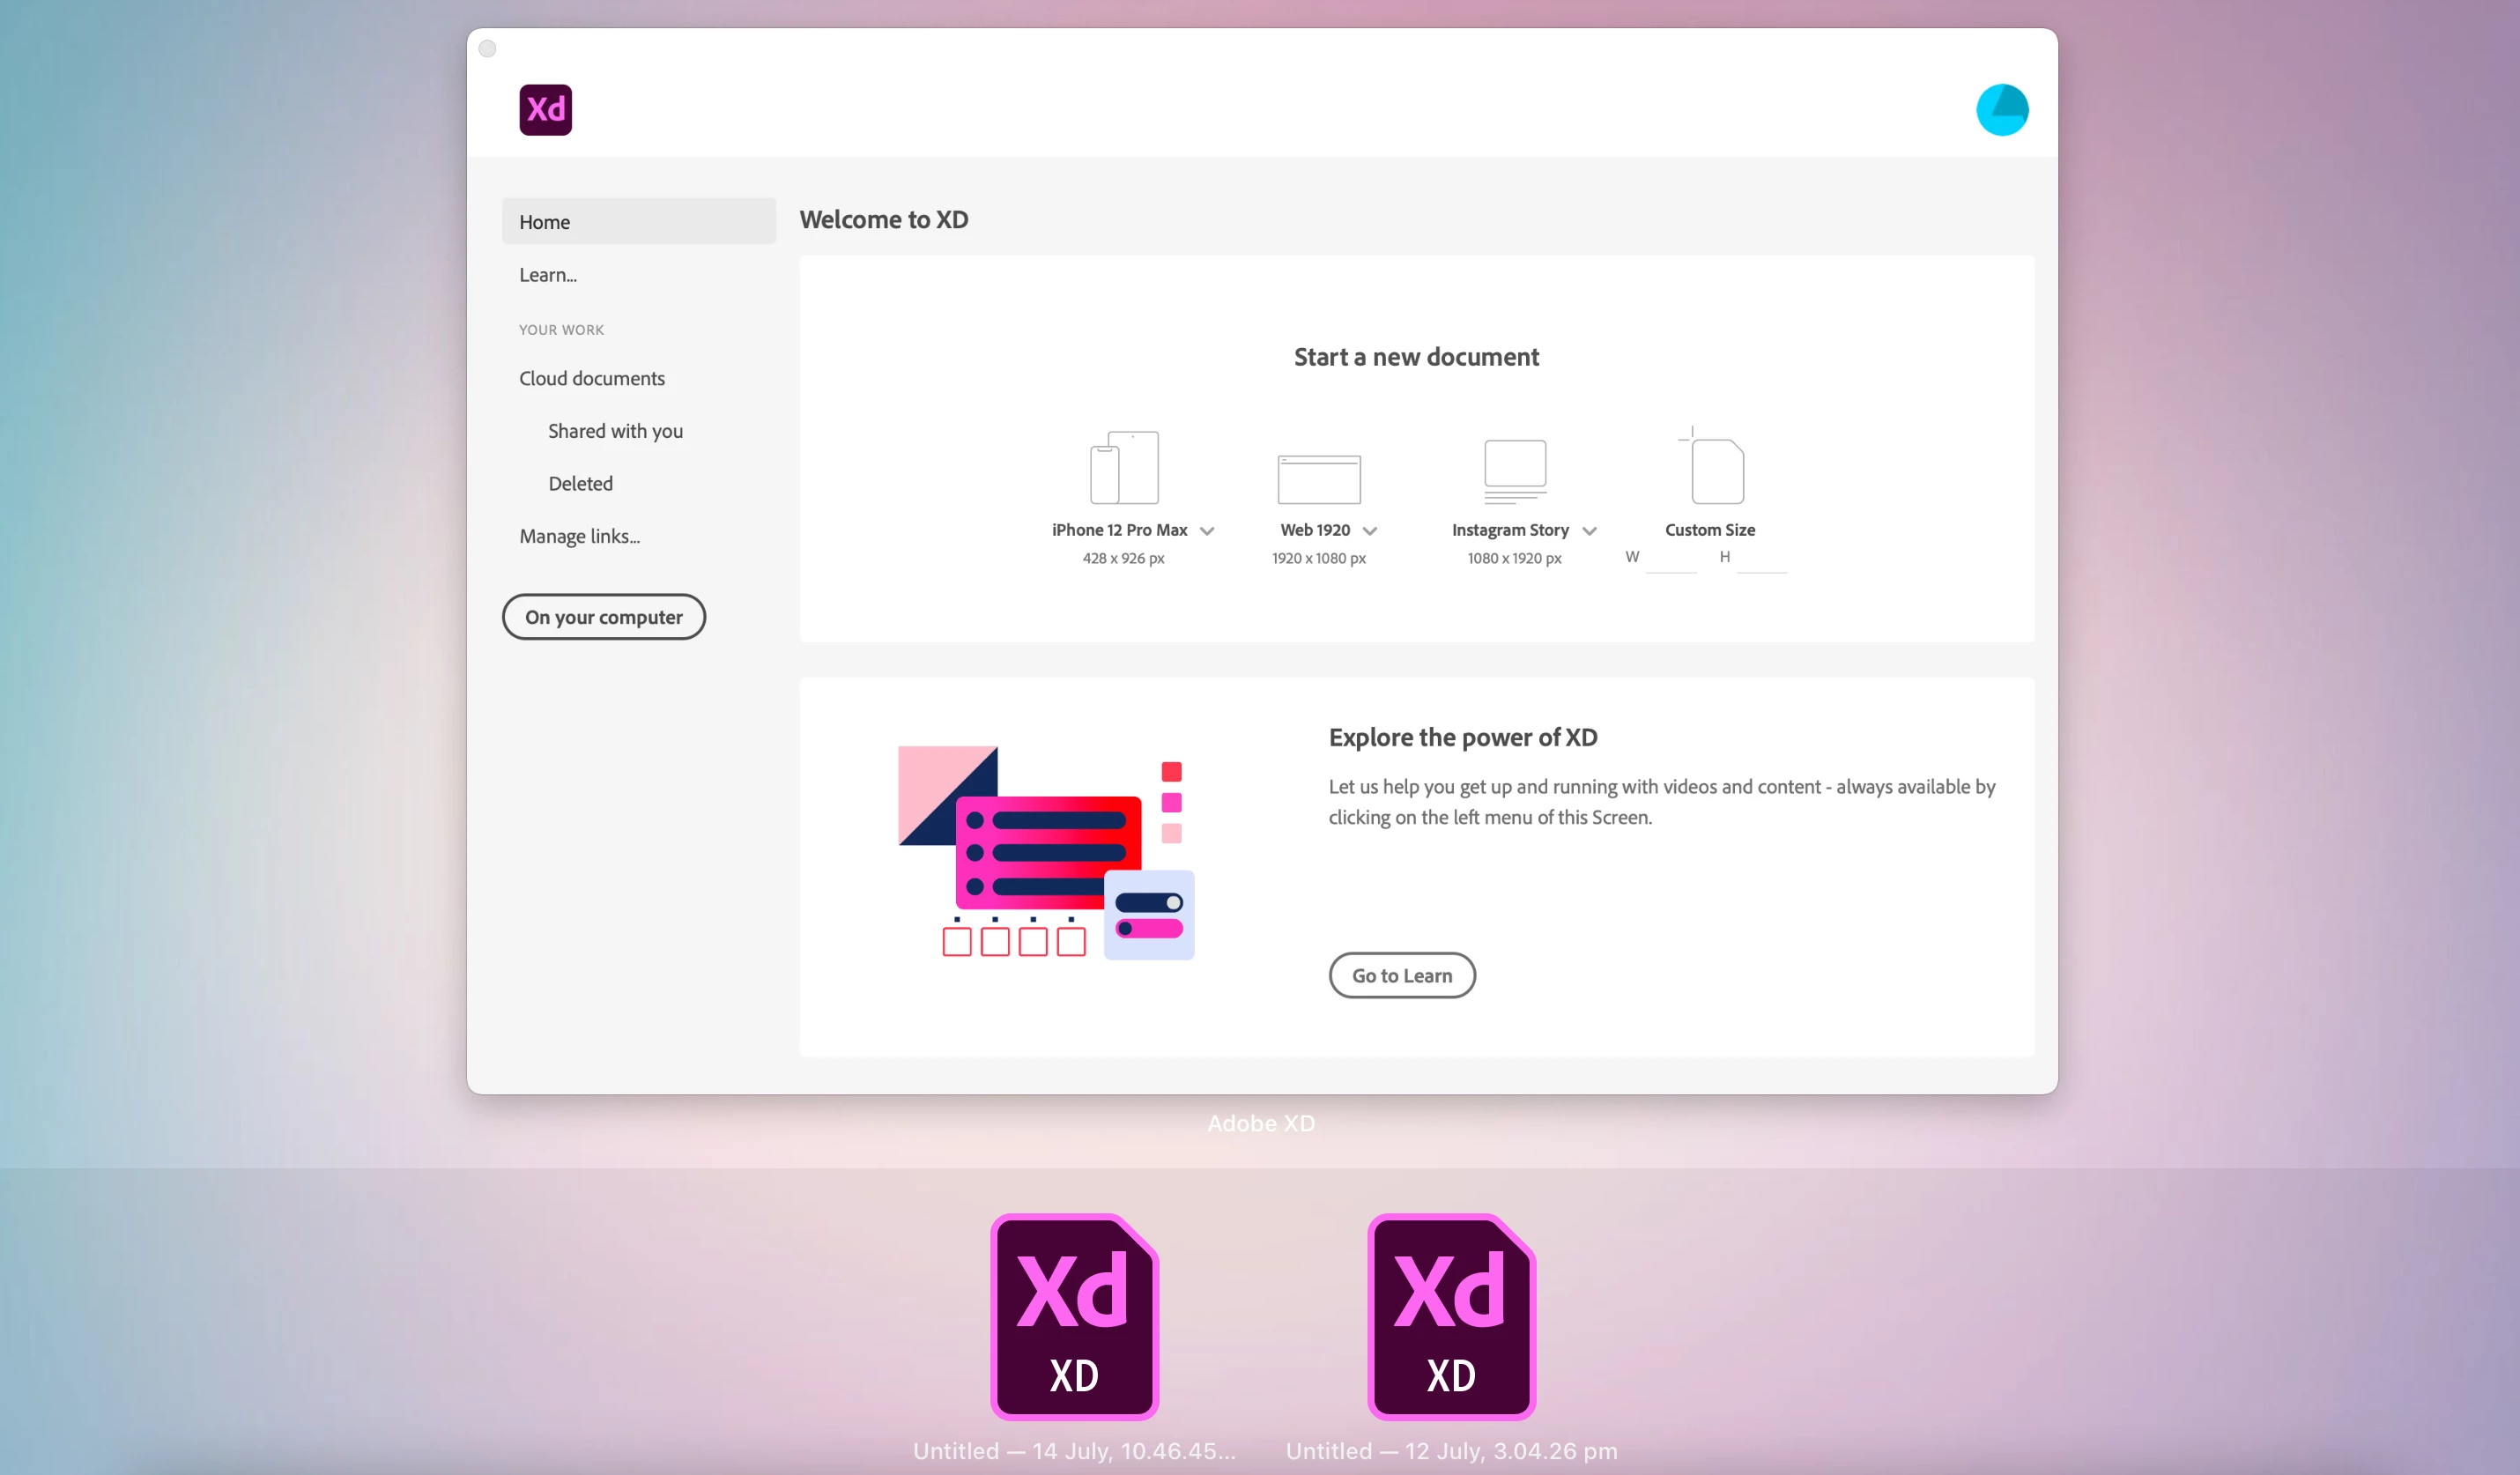Select the iPhone 12 Pro Max preset icon

[1123, 467]
